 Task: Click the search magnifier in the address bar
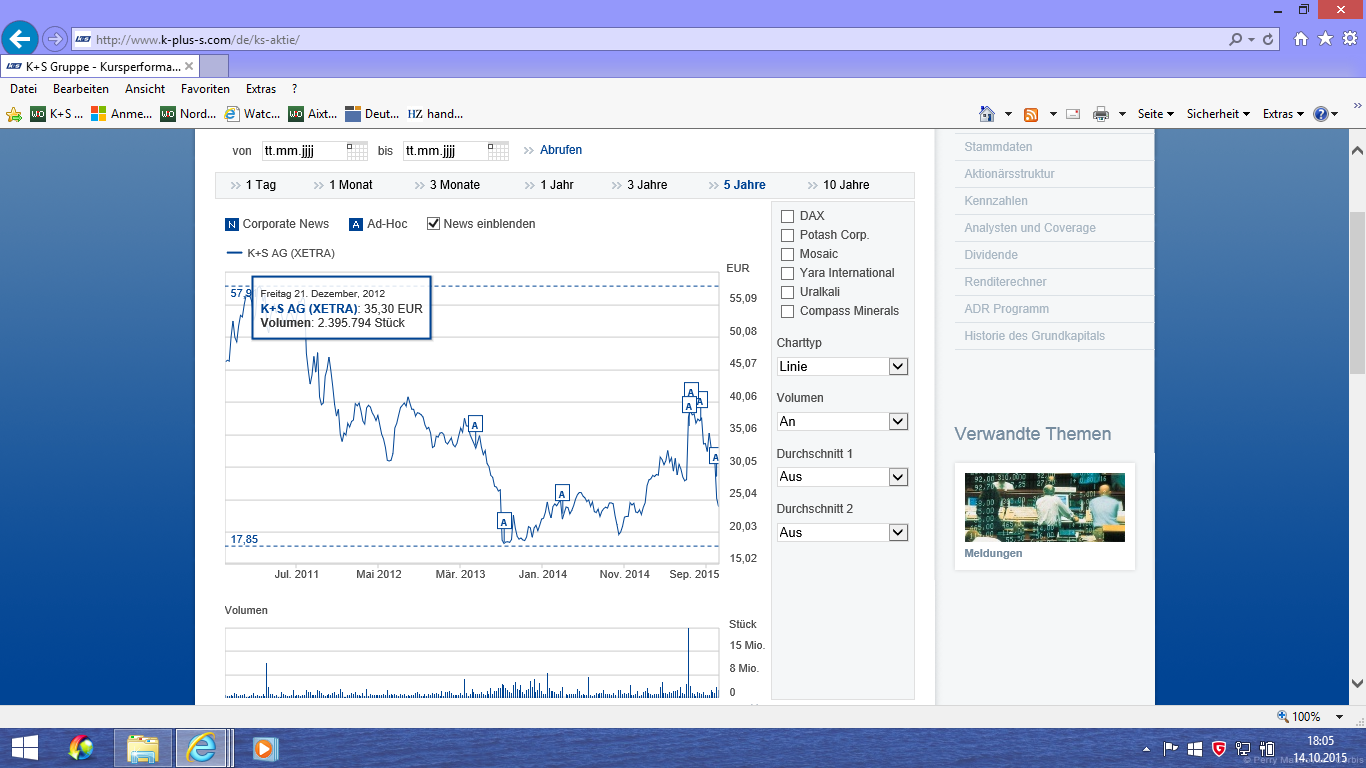coord(1236,40)
